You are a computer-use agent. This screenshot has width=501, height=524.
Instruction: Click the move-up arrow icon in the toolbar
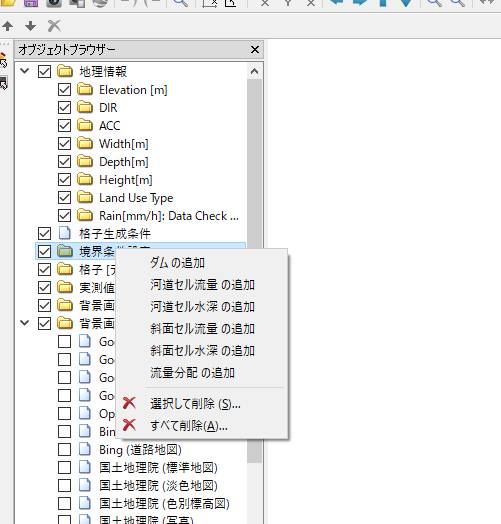(x=8, y=26)
